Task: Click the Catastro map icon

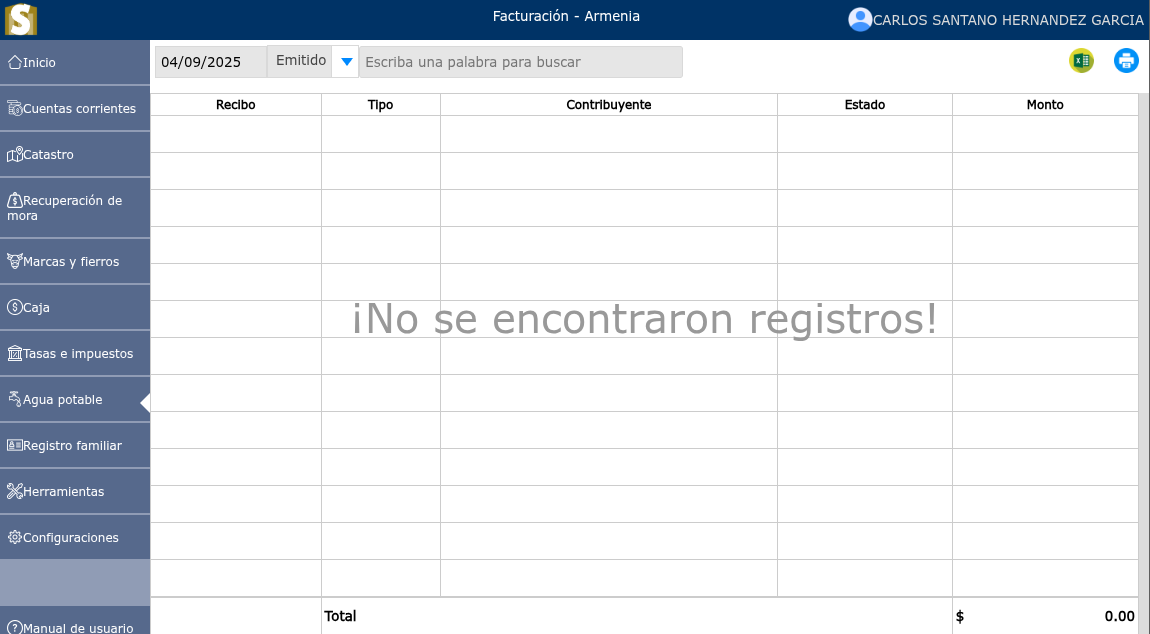Action: [x=13, y=154]
